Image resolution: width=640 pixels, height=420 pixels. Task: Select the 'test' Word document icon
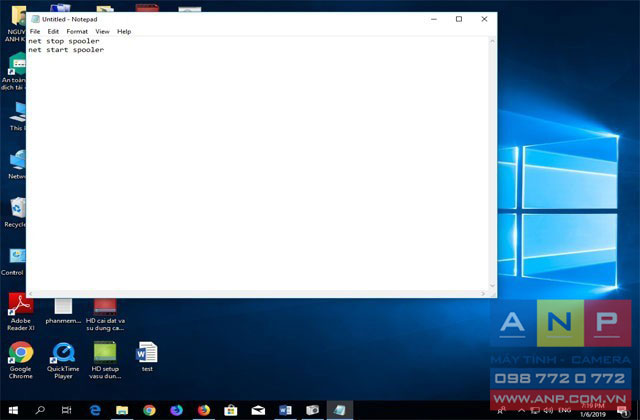147,357
